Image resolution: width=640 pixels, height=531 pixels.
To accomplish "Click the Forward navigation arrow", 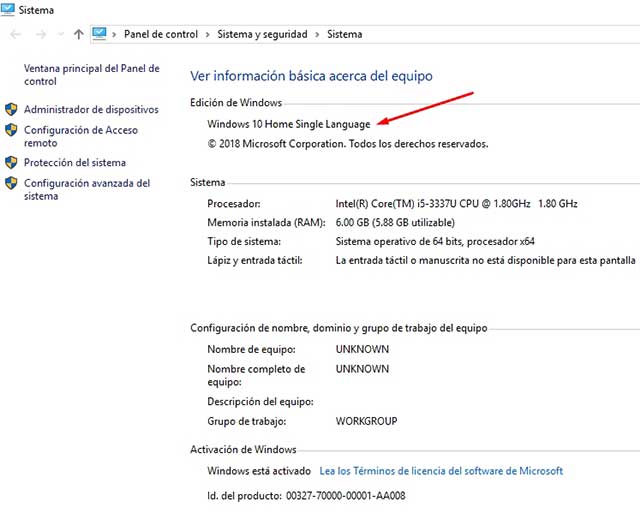I will pos(41,35).
